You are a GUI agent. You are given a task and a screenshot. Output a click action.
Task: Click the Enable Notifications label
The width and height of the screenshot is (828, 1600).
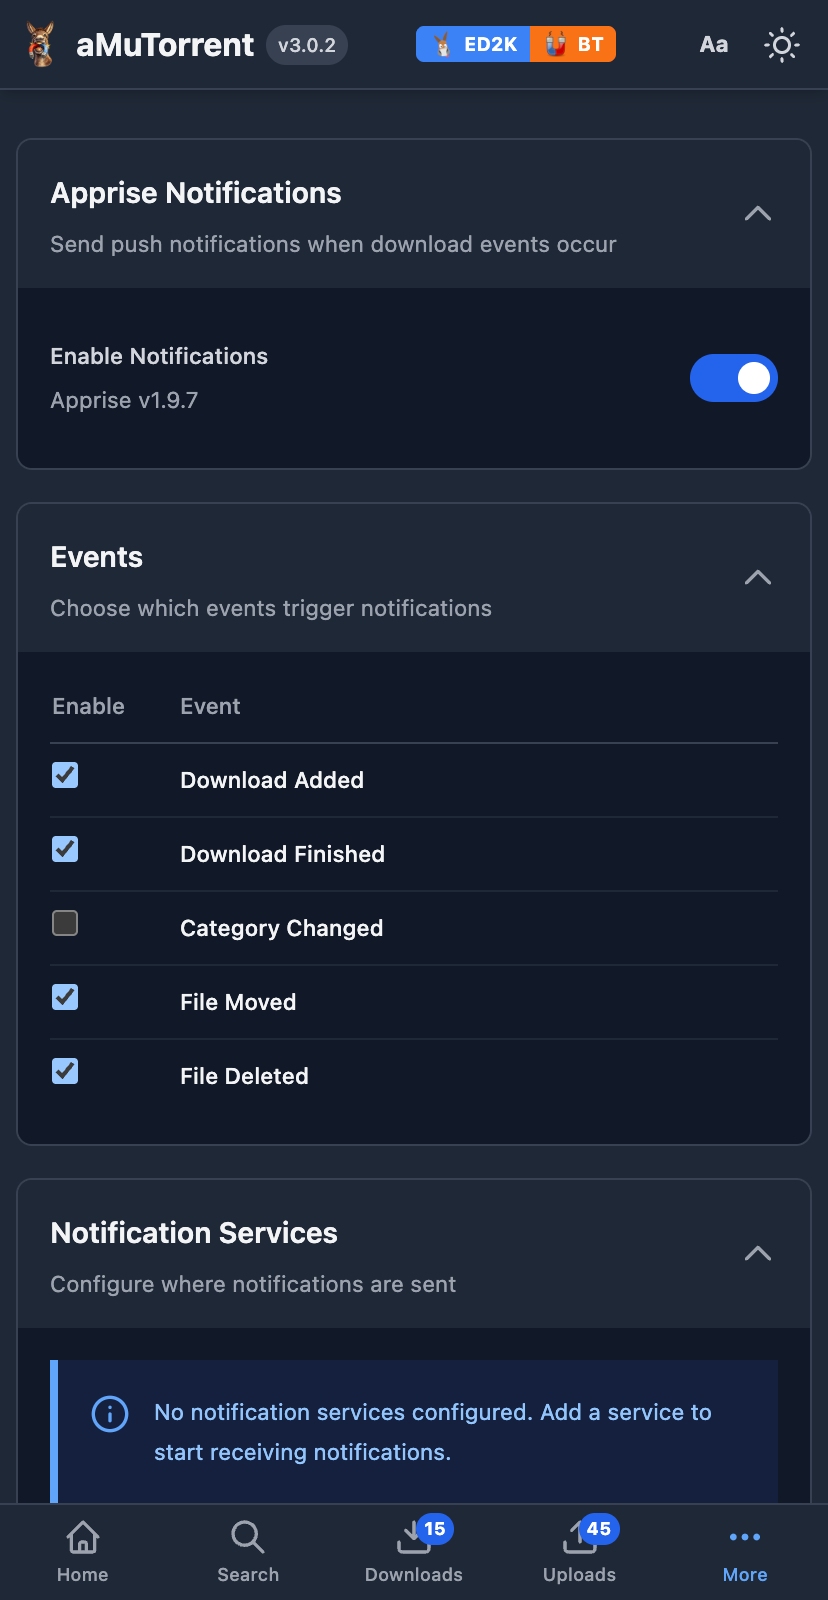click(x=159, y=356)
